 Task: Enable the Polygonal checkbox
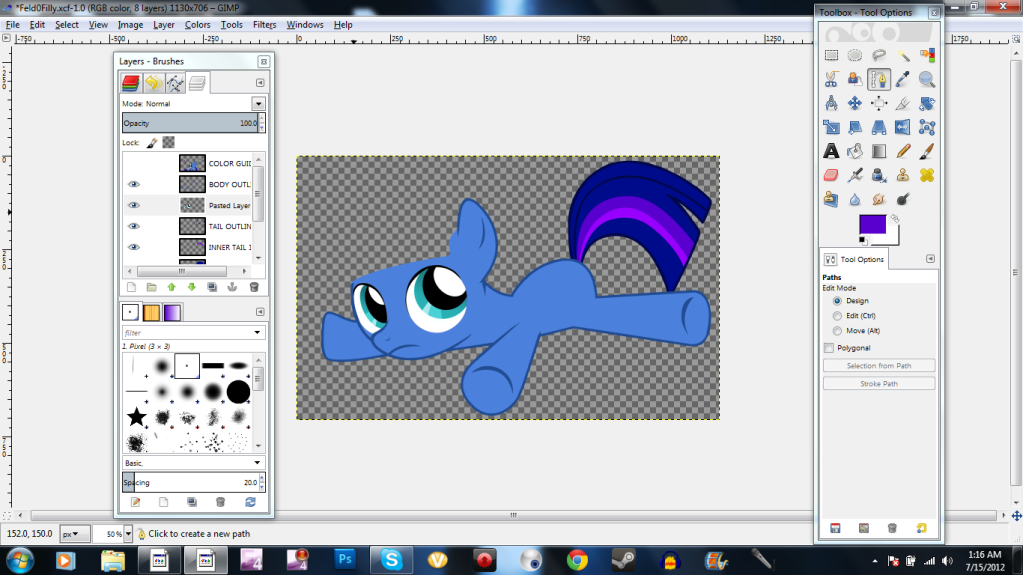tap(828, 348)
